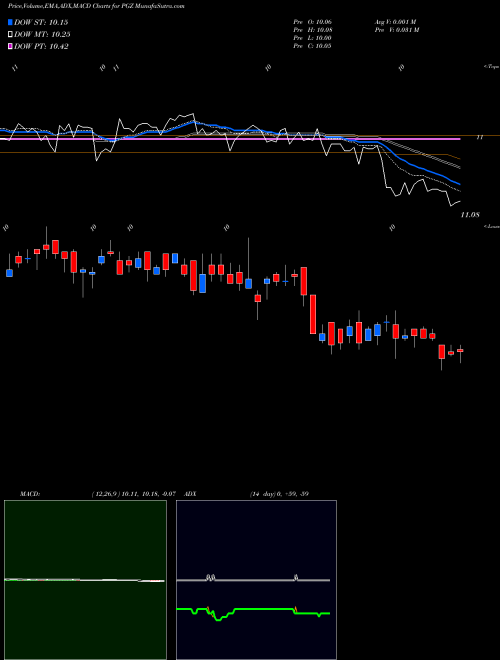The height and width of the screenshot is (660, 500).
Task: Click MACD values '(12,26,9) 10.11, 10.18, -0.07'
Action: [x=136, y=494]
